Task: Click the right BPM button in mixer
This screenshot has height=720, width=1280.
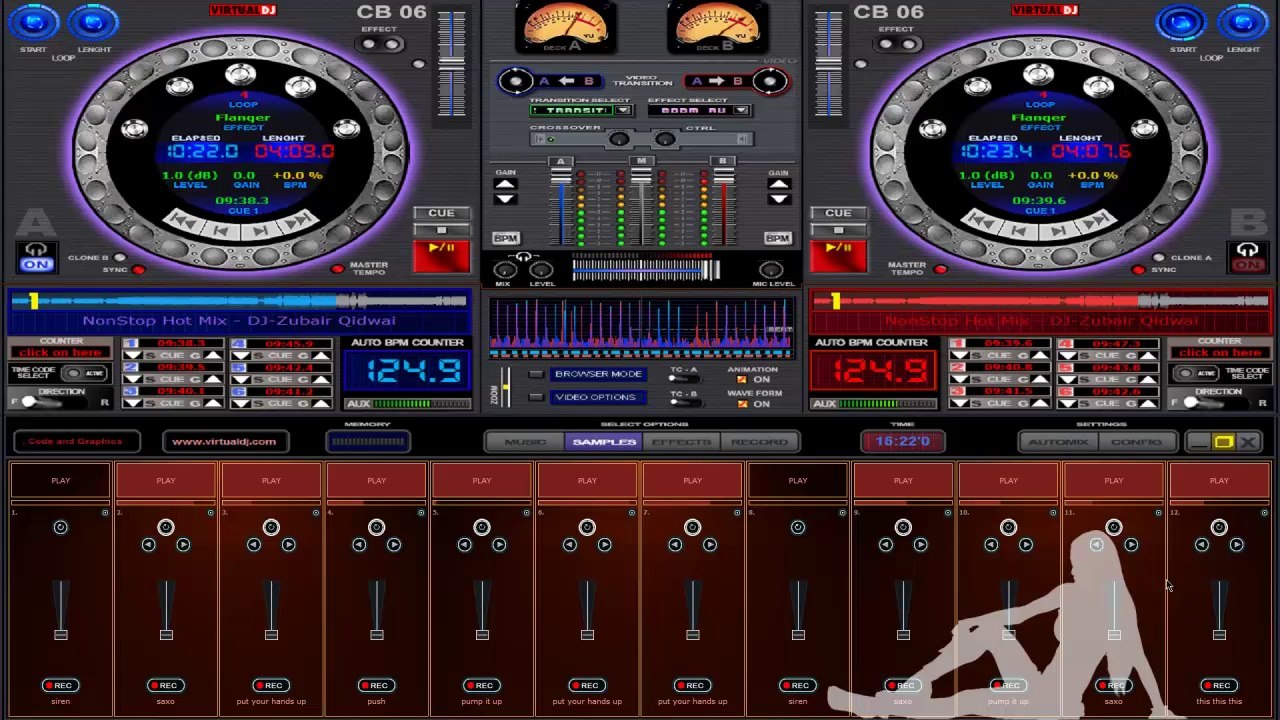Action: [x=778, y=238]
